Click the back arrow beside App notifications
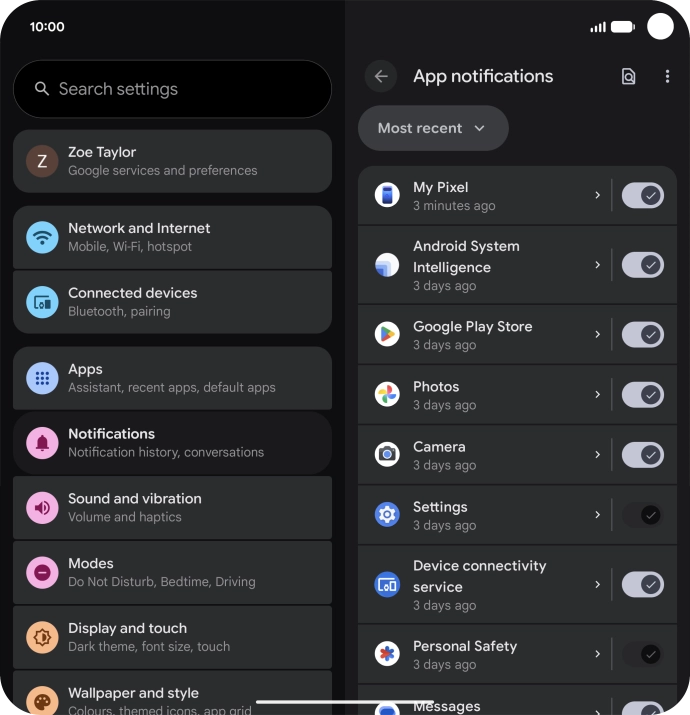This screenshot has width=690, height=715. click(381, 76)
